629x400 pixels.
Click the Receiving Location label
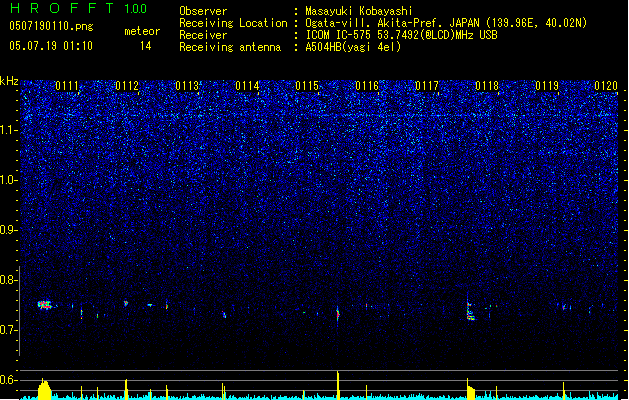click(233, 23)
